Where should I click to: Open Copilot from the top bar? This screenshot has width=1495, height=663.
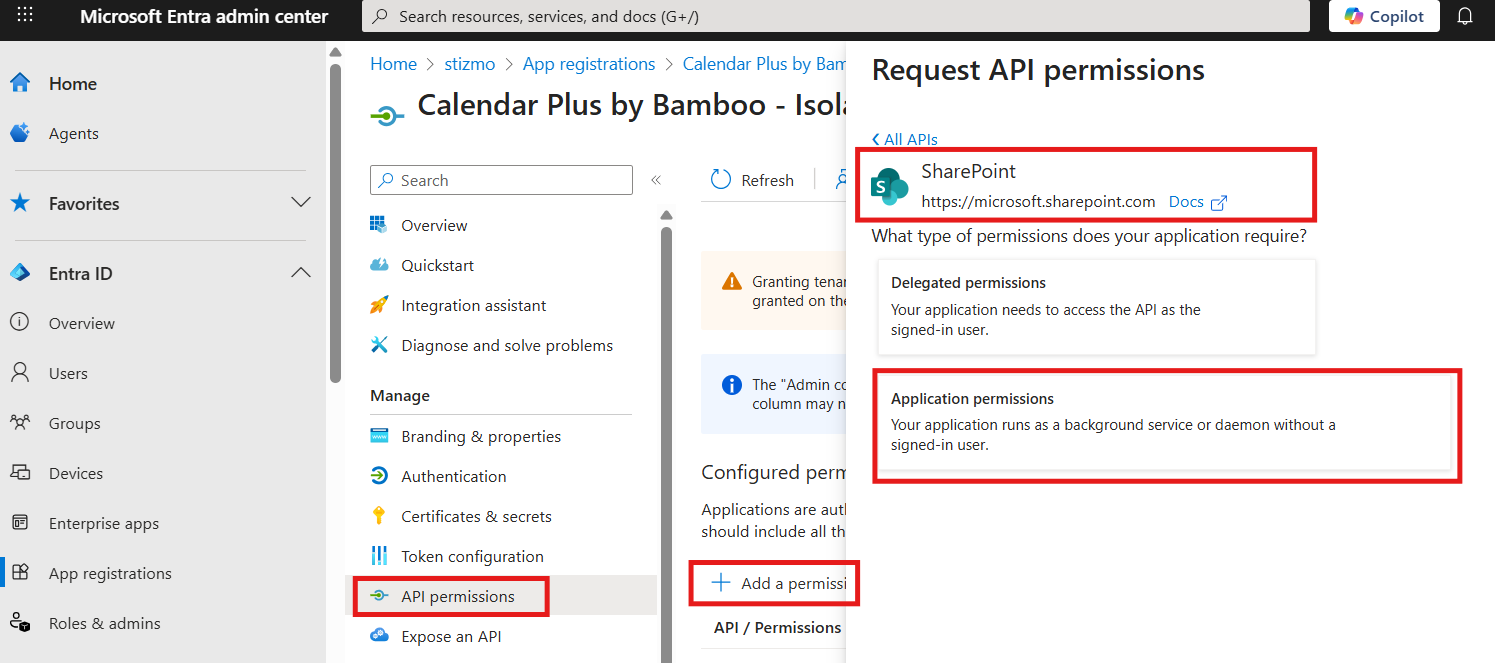pos(1384,16)
